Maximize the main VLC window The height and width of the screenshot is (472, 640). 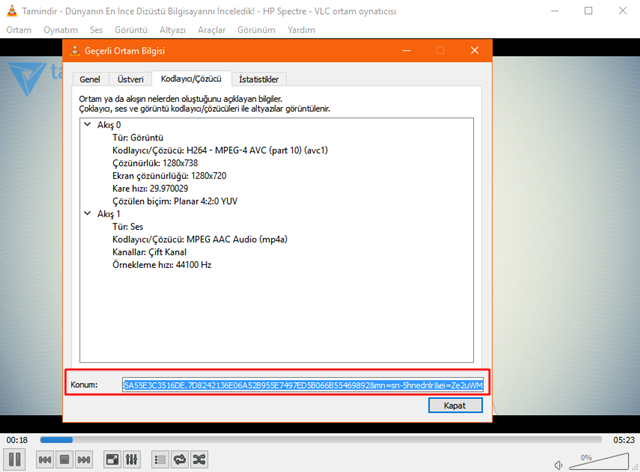[588, 11]
